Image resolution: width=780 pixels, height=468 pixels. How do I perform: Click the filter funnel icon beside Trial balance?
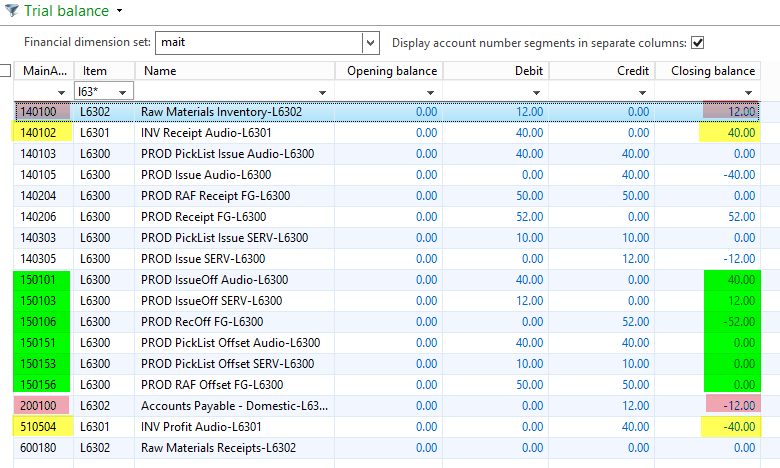(11, 11)
